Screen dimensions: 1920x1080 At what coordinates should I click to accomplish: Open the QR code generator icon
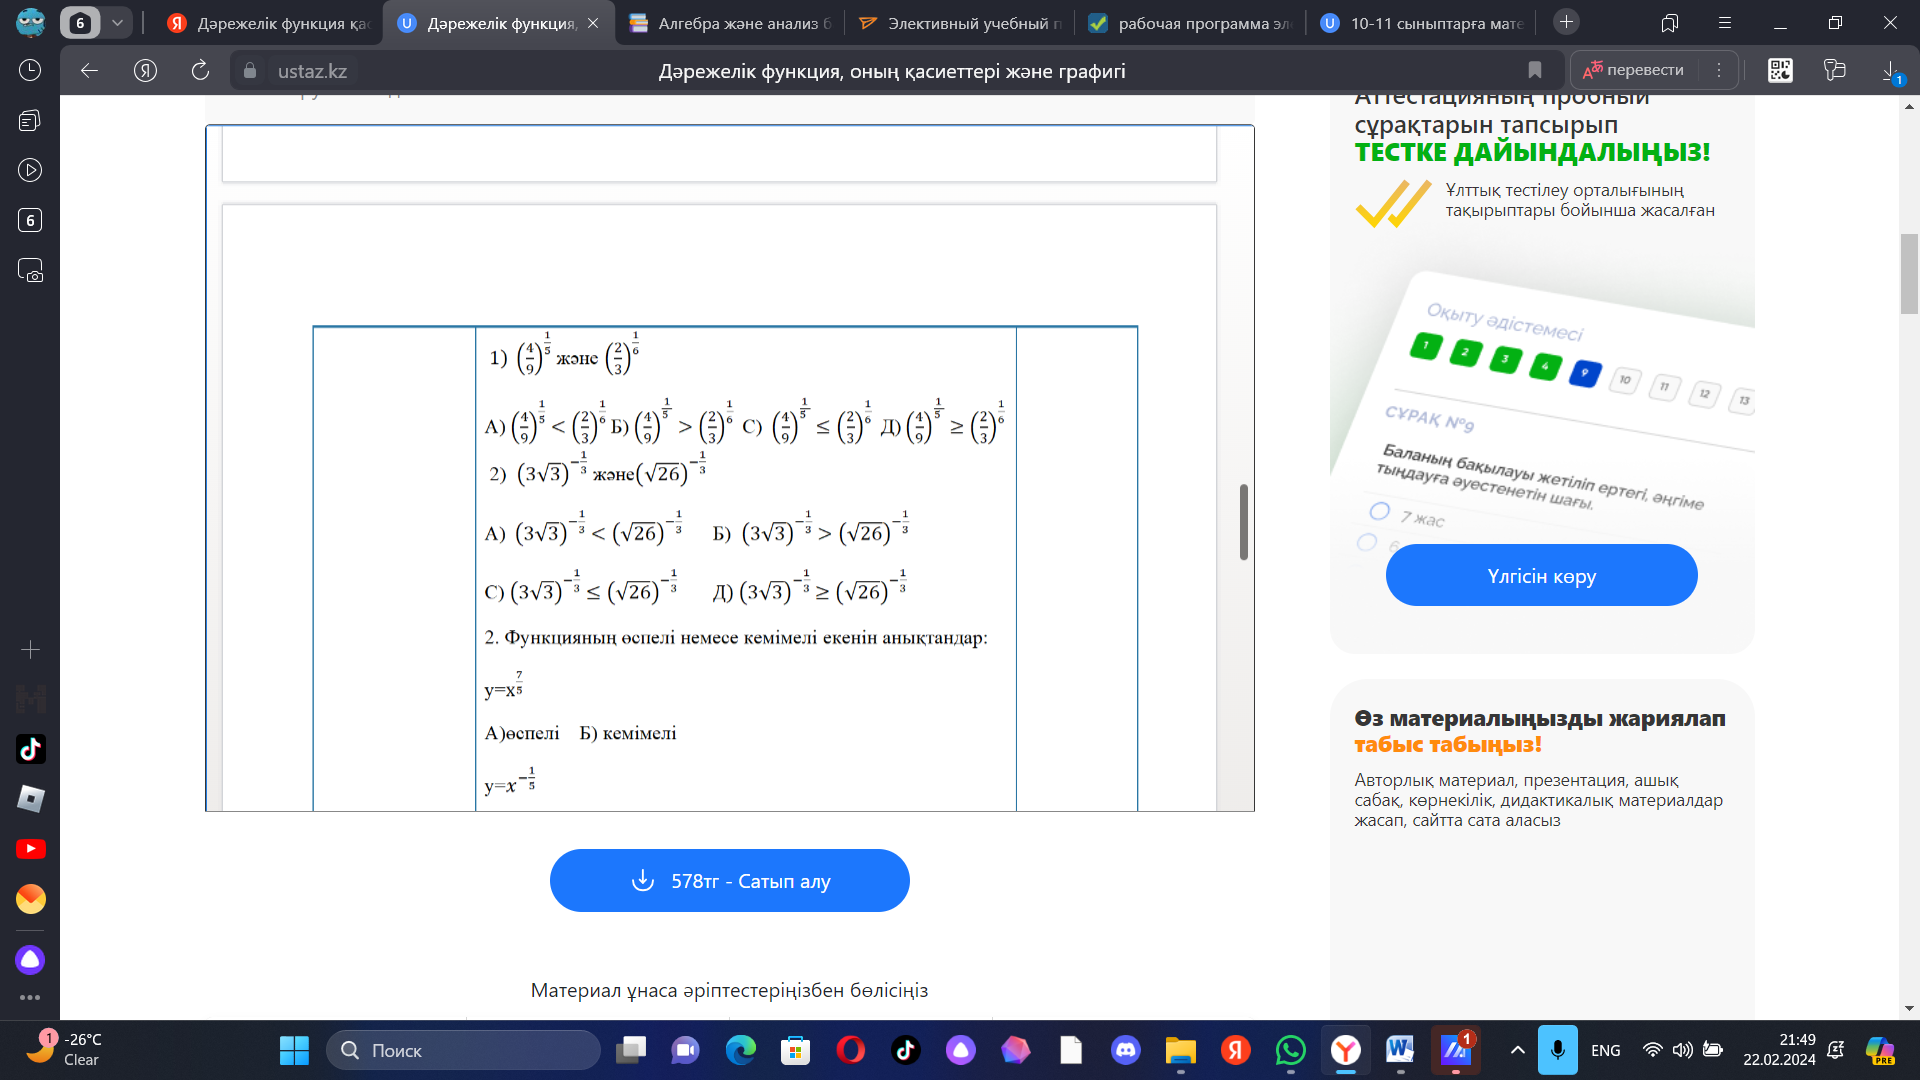(1780, 70)
